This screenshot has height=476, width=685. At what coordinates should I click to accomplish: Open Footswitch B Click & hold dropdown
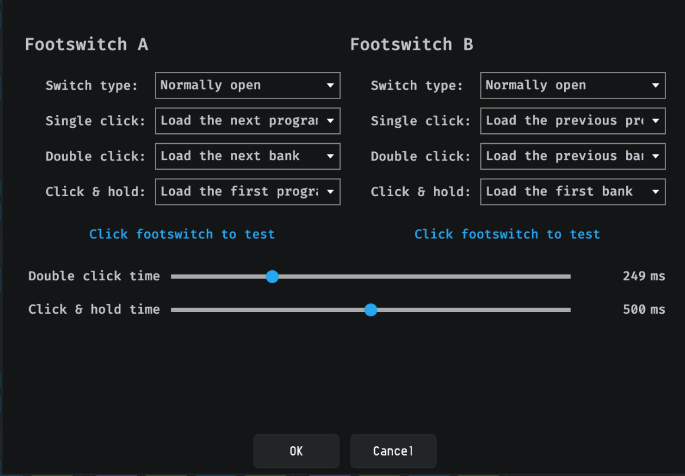coord(573,192)
